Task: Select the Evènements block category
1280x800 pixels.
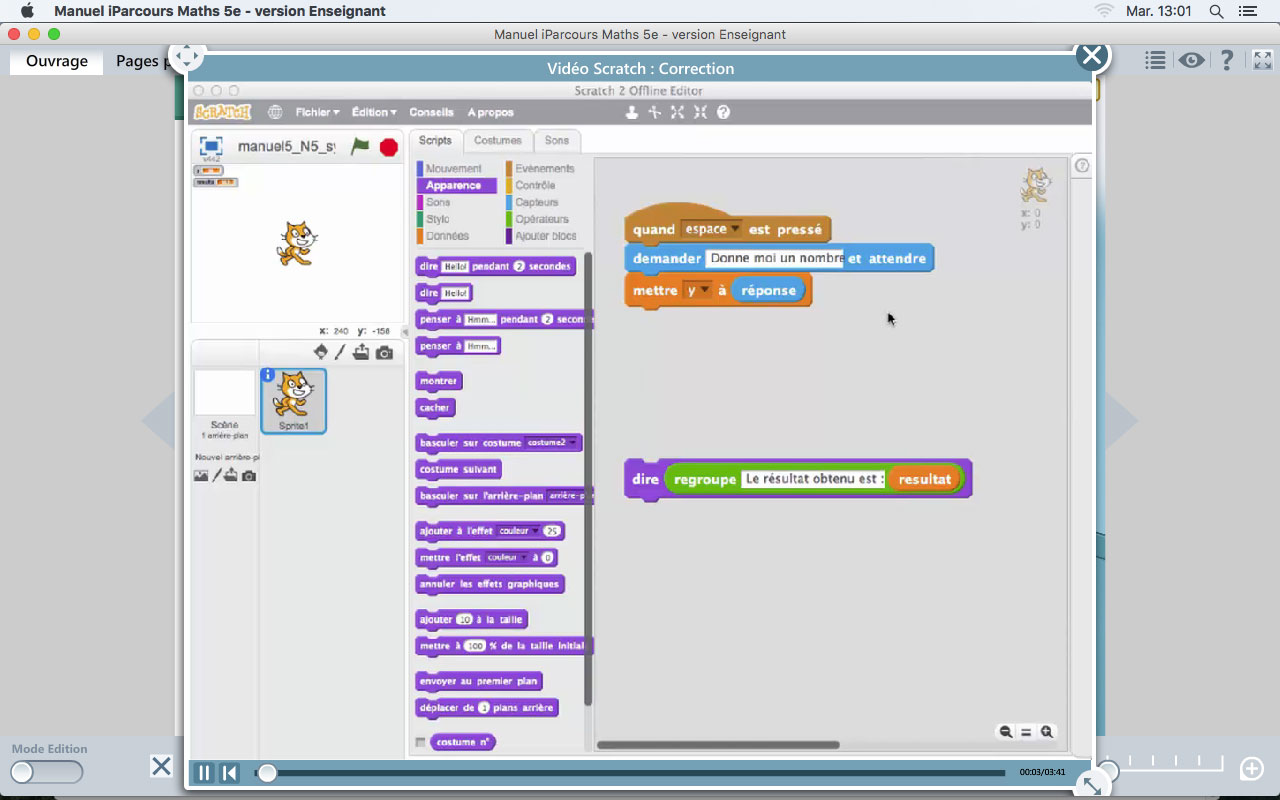Action: coord(543,168)
